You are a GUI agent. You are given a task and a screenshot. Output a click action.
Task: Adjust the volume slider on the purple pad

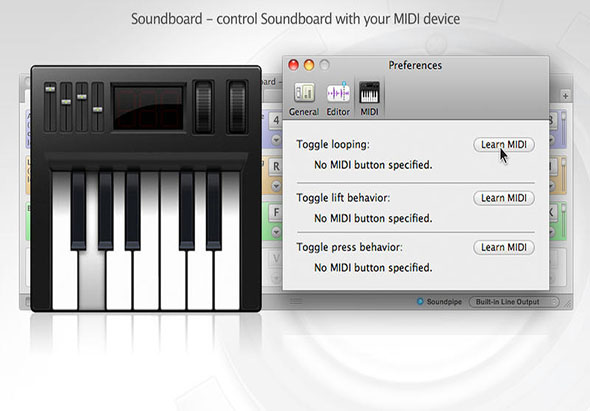point(564,128)
